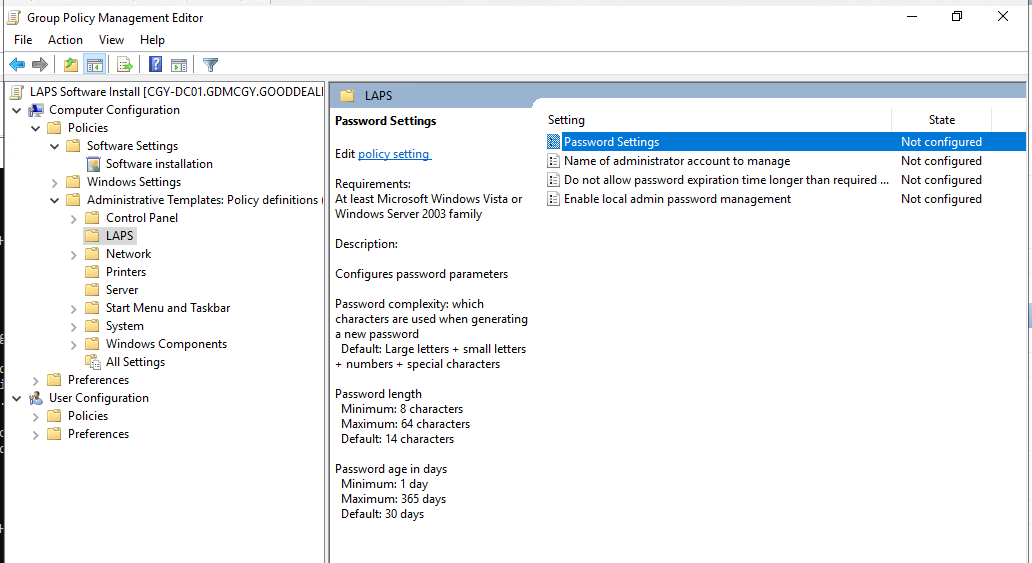Select the System tree item
The height and width of the screenshot is (563, 1032).
click(124, 326)
